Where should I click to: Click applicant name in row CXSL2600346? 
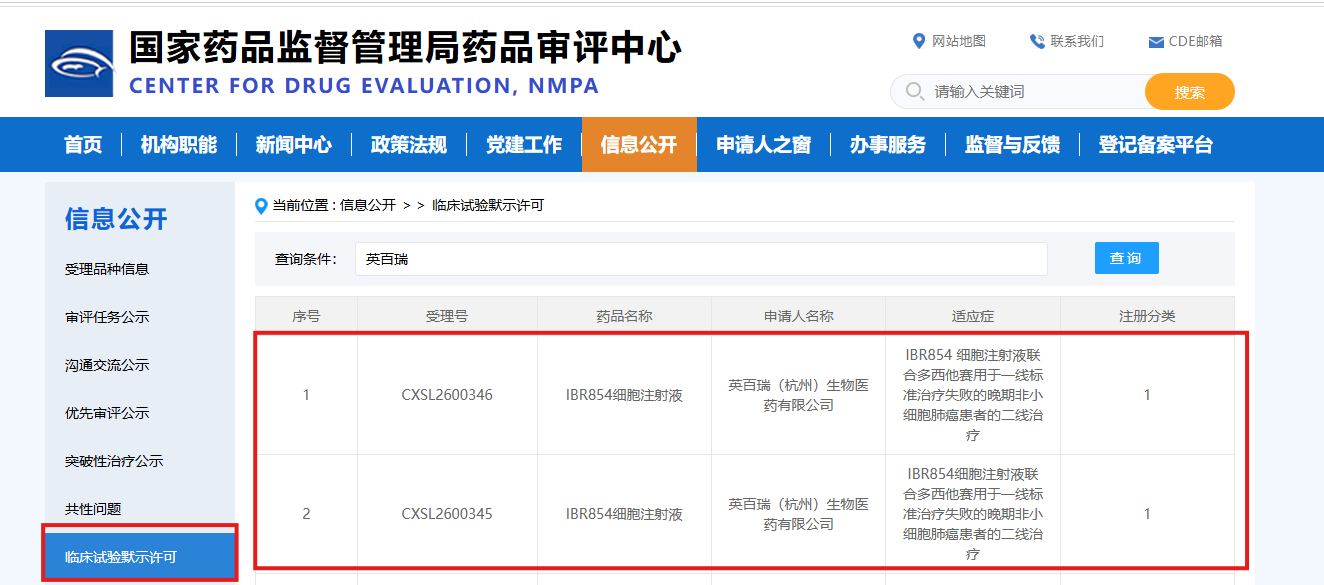(x=798, y=395)
